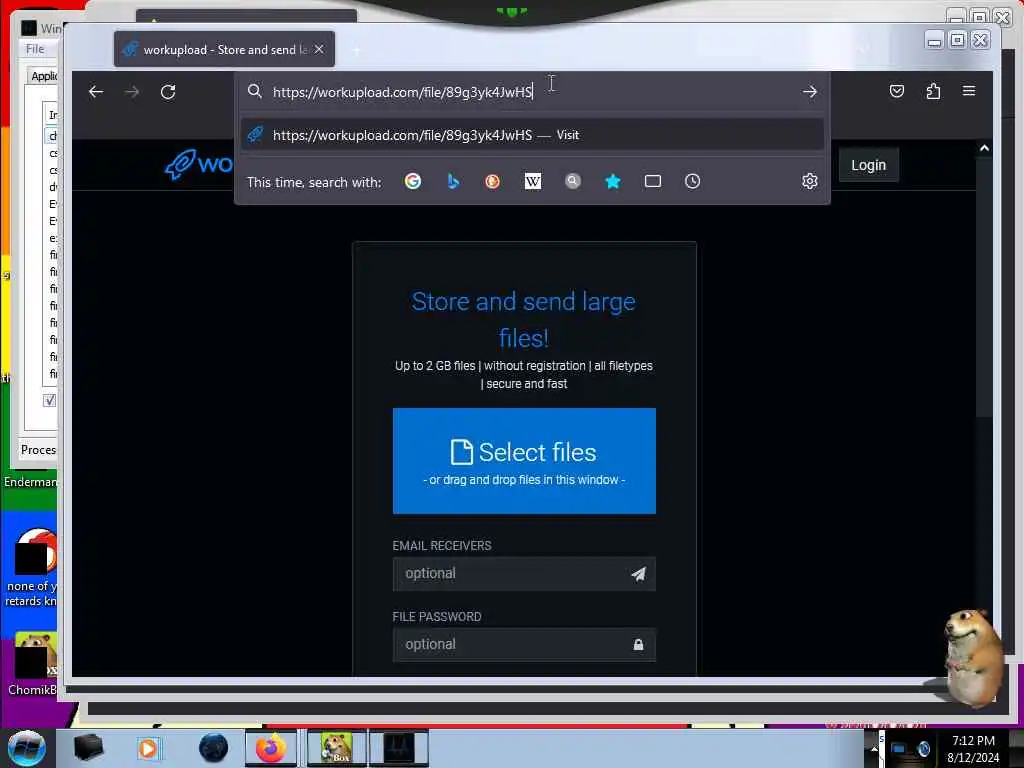
Task: Click the Email Receivers optional field
Action: point(524,574)
